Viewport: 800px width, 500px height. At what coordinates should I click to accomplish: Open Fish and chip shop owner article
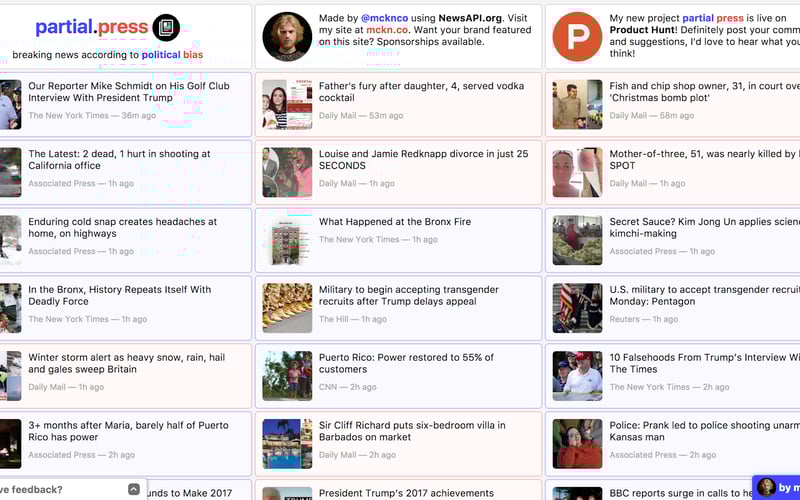click(x=705, y=92)
